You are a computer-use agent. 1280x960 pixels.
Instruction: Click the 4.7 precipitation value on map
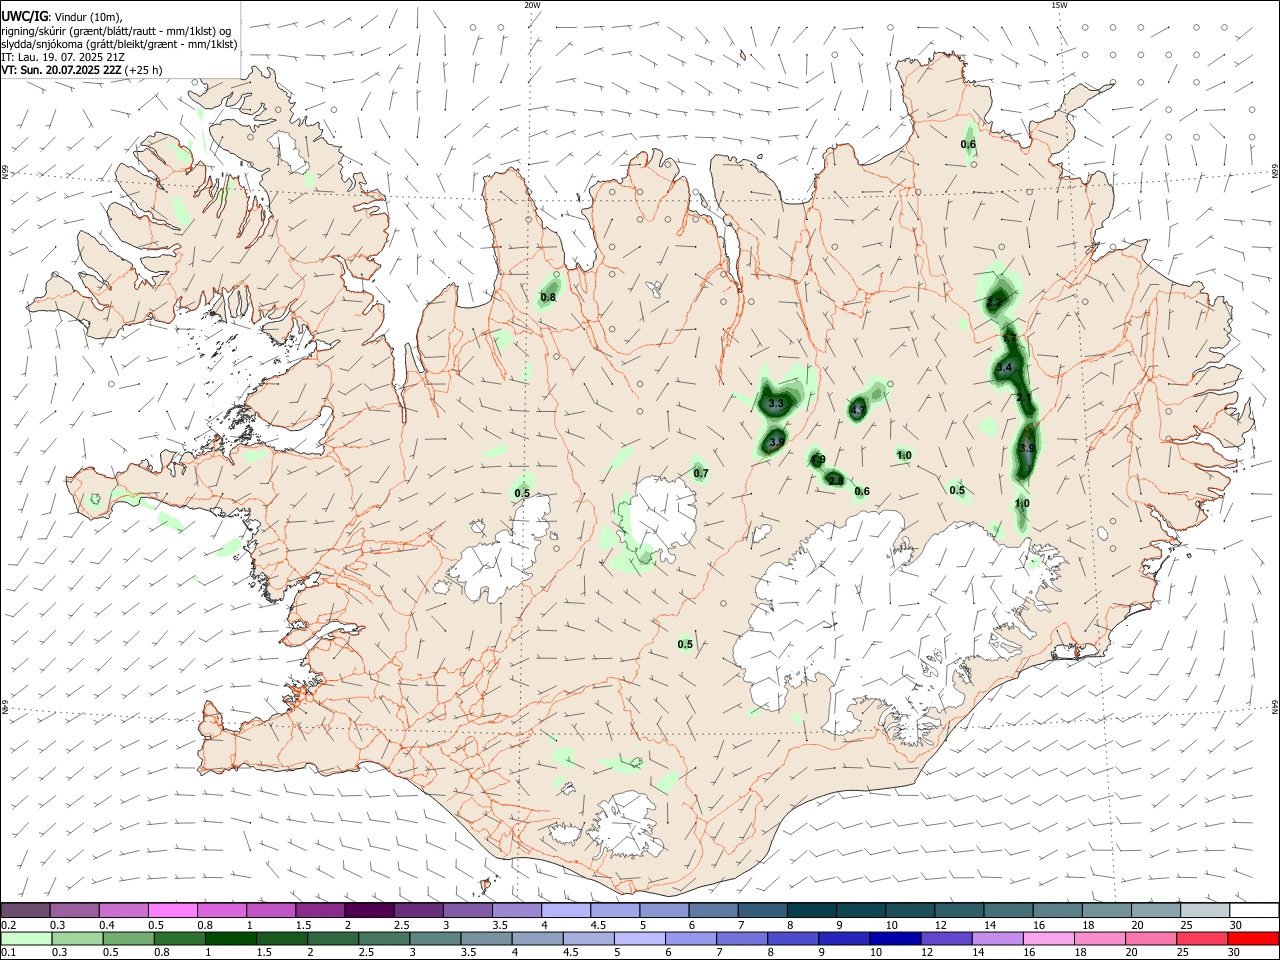pyautogui.click(x=858, y=411)
